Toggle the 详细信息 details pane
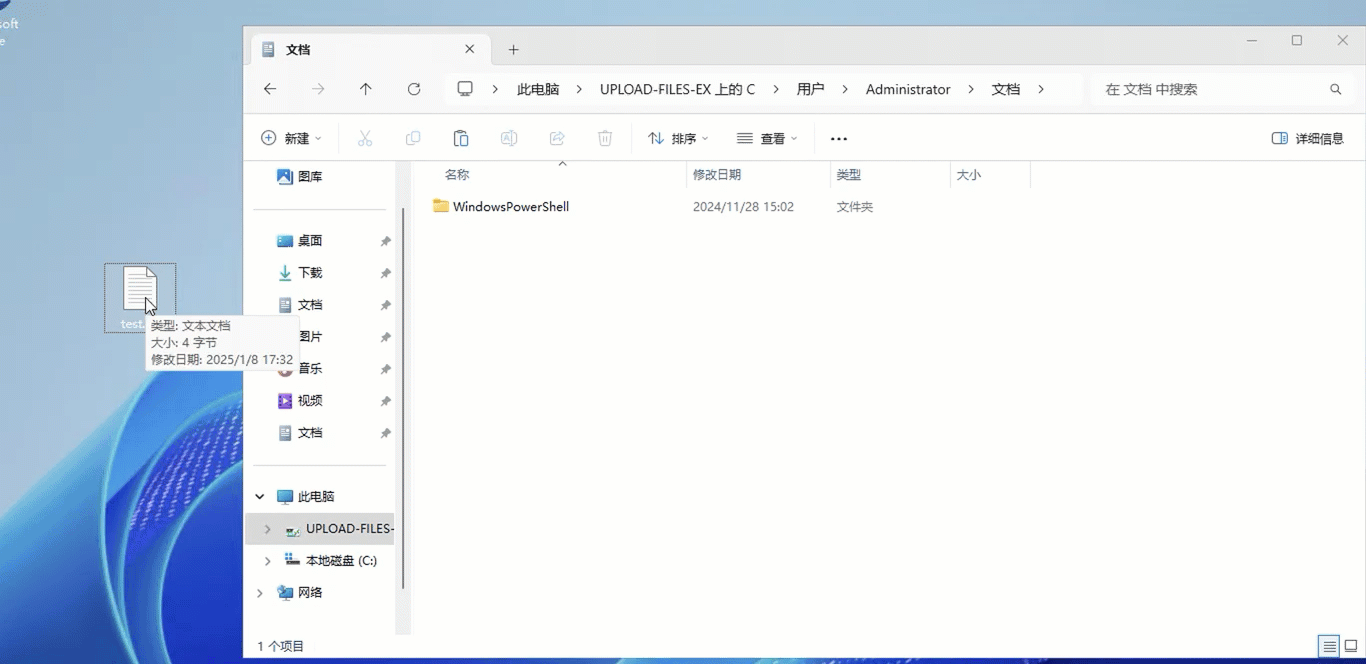Image resolution: width=1366 pixels, height=664 pixels. click(x=1307, y=139)
